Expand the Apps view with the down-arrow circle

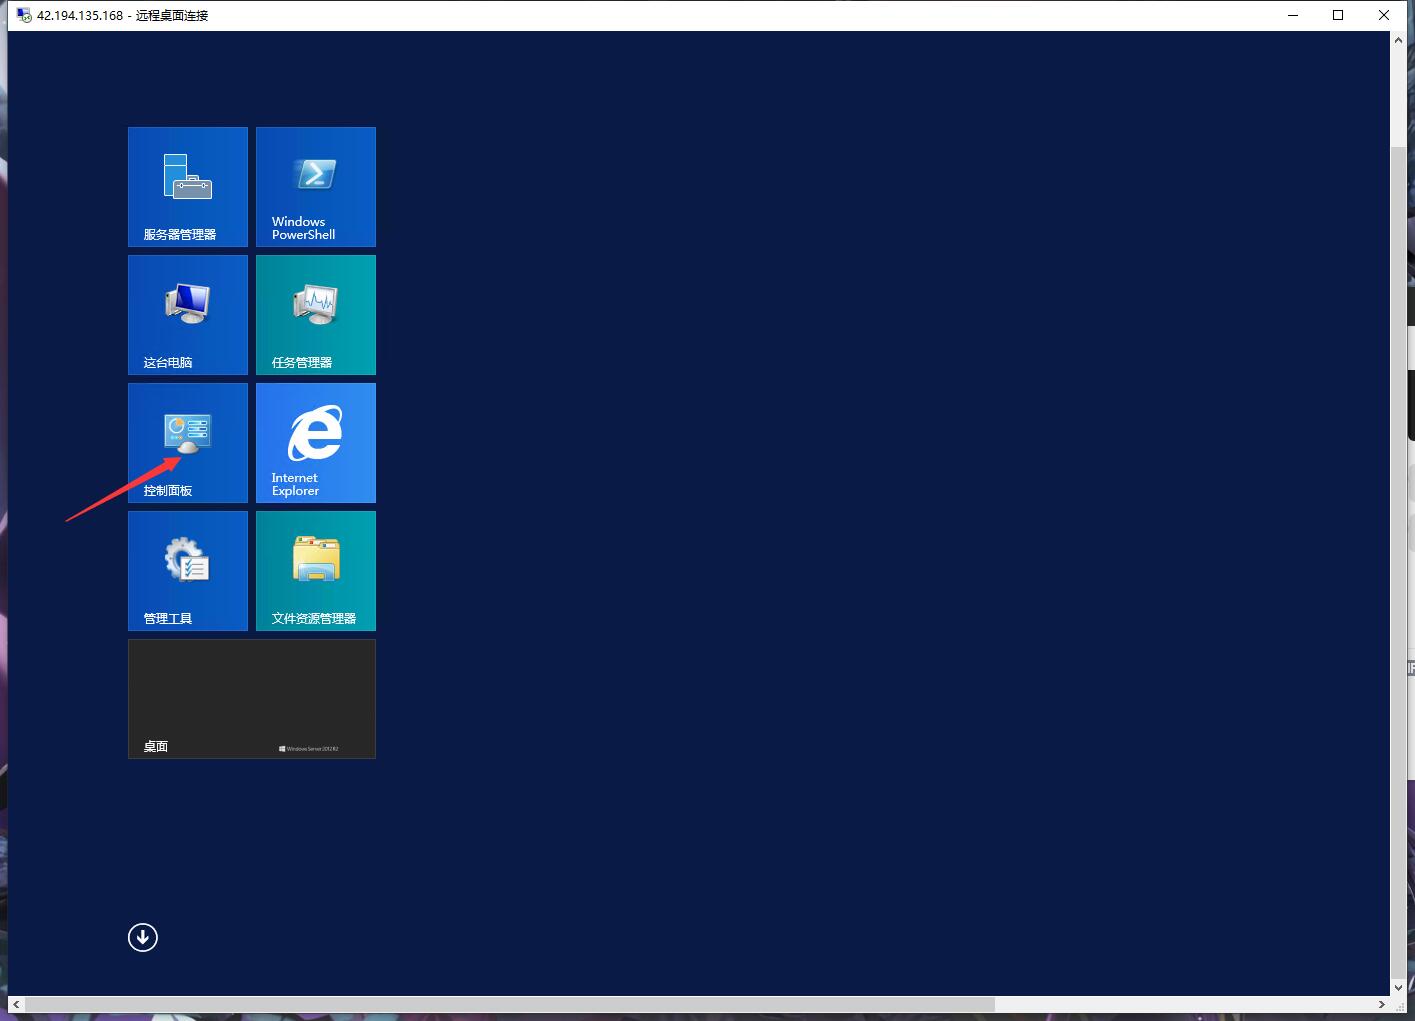pyautogui.click(x=142, y=937)
